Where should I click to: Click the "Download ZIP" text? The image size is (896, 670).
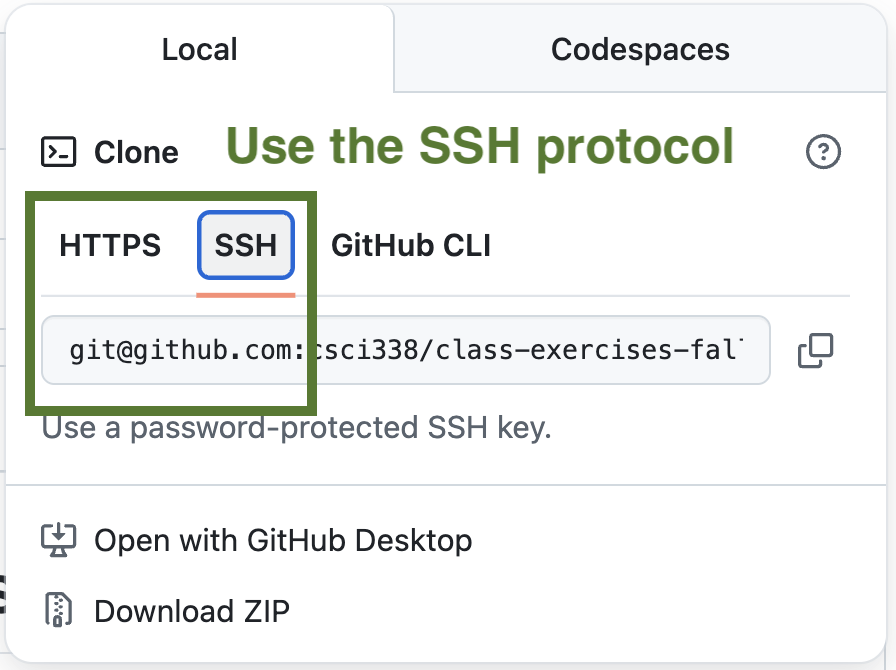(x=192, y=610)
